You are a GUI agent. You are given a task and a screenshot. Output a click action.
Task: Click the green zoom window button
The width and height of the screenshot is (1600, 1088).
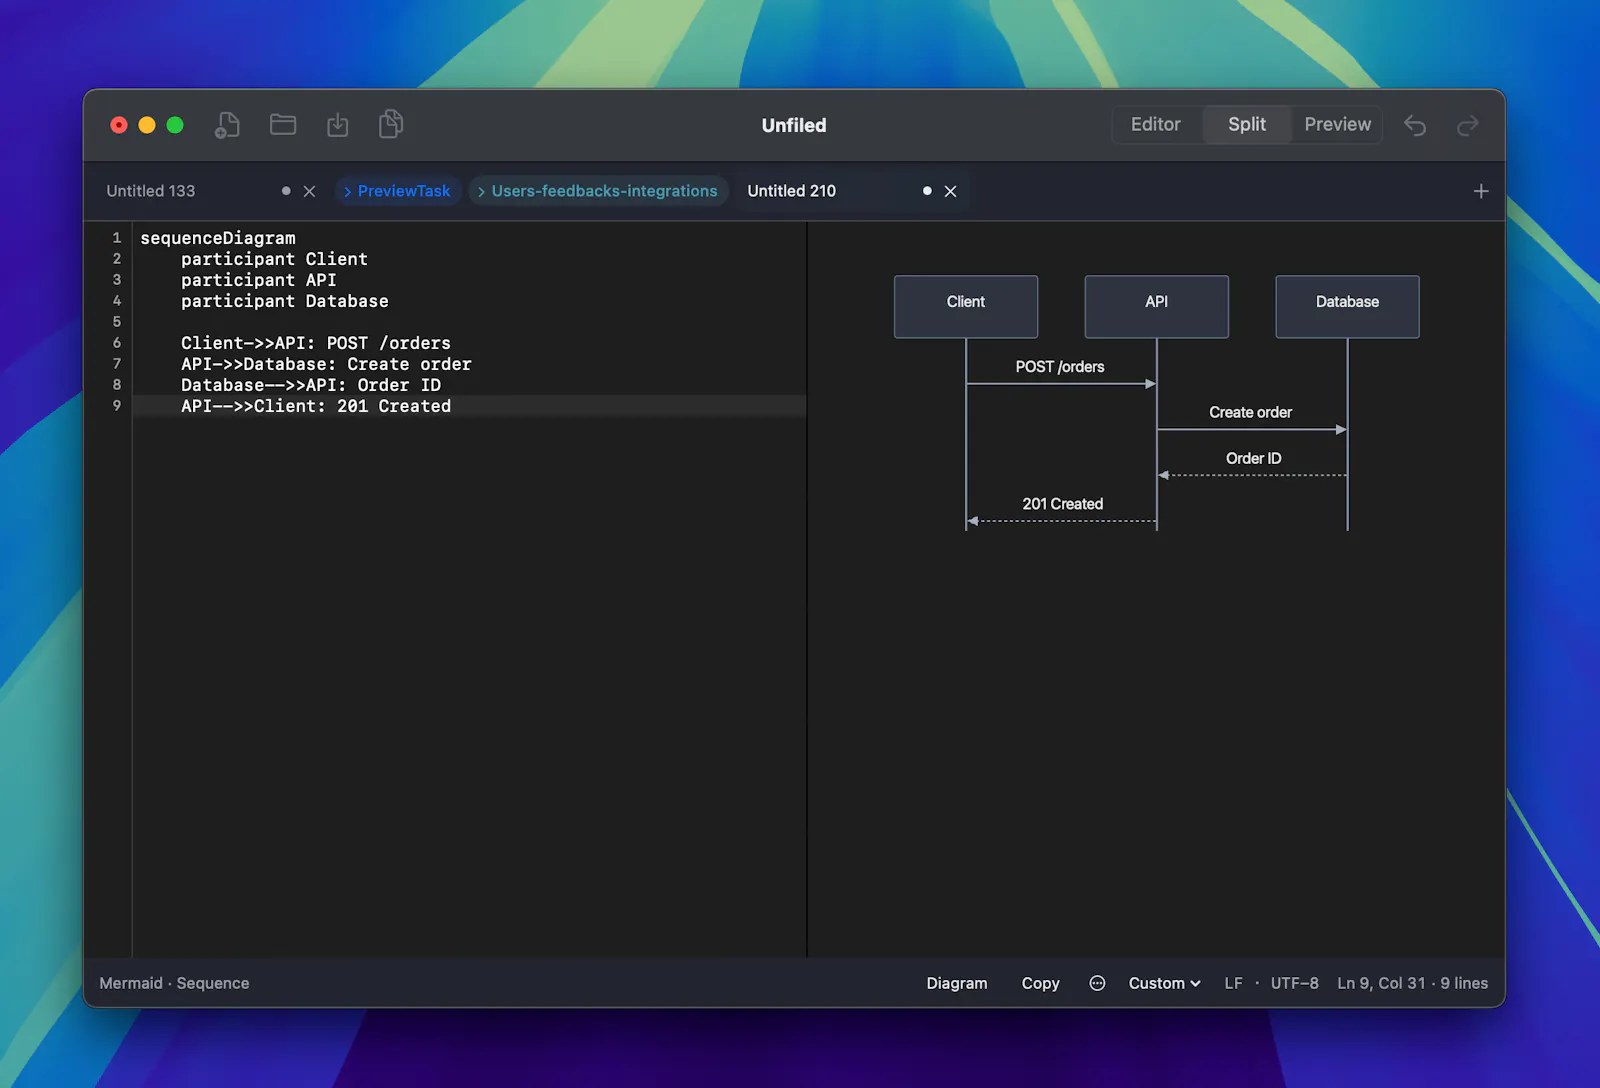pos(175,125)
